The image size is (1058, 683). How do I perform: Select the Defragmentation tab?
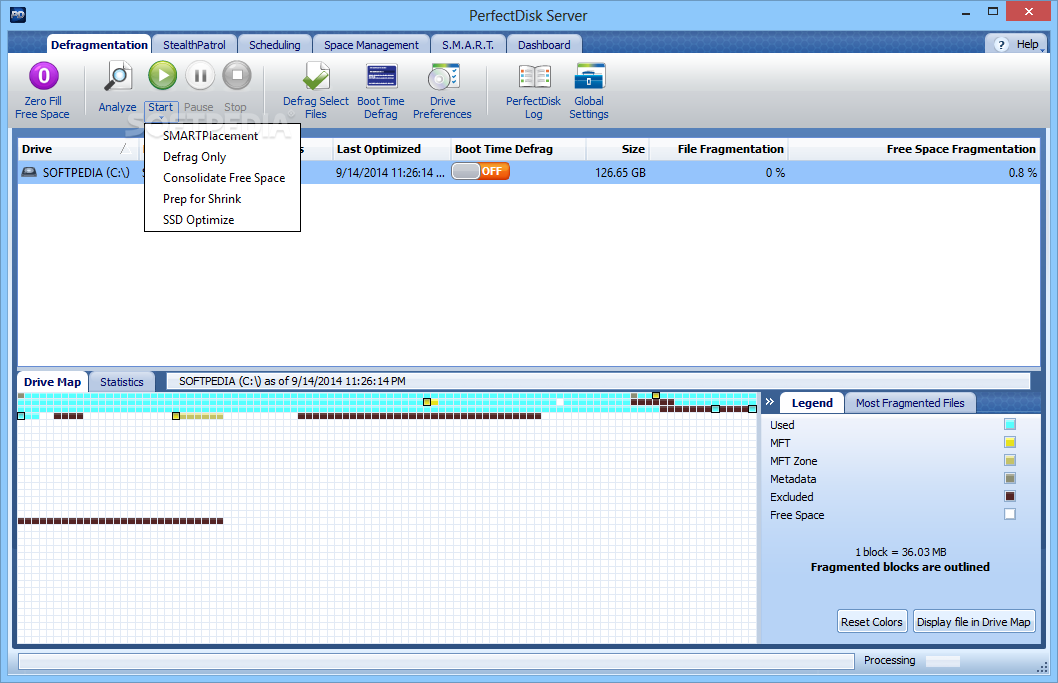click(99, 45)
